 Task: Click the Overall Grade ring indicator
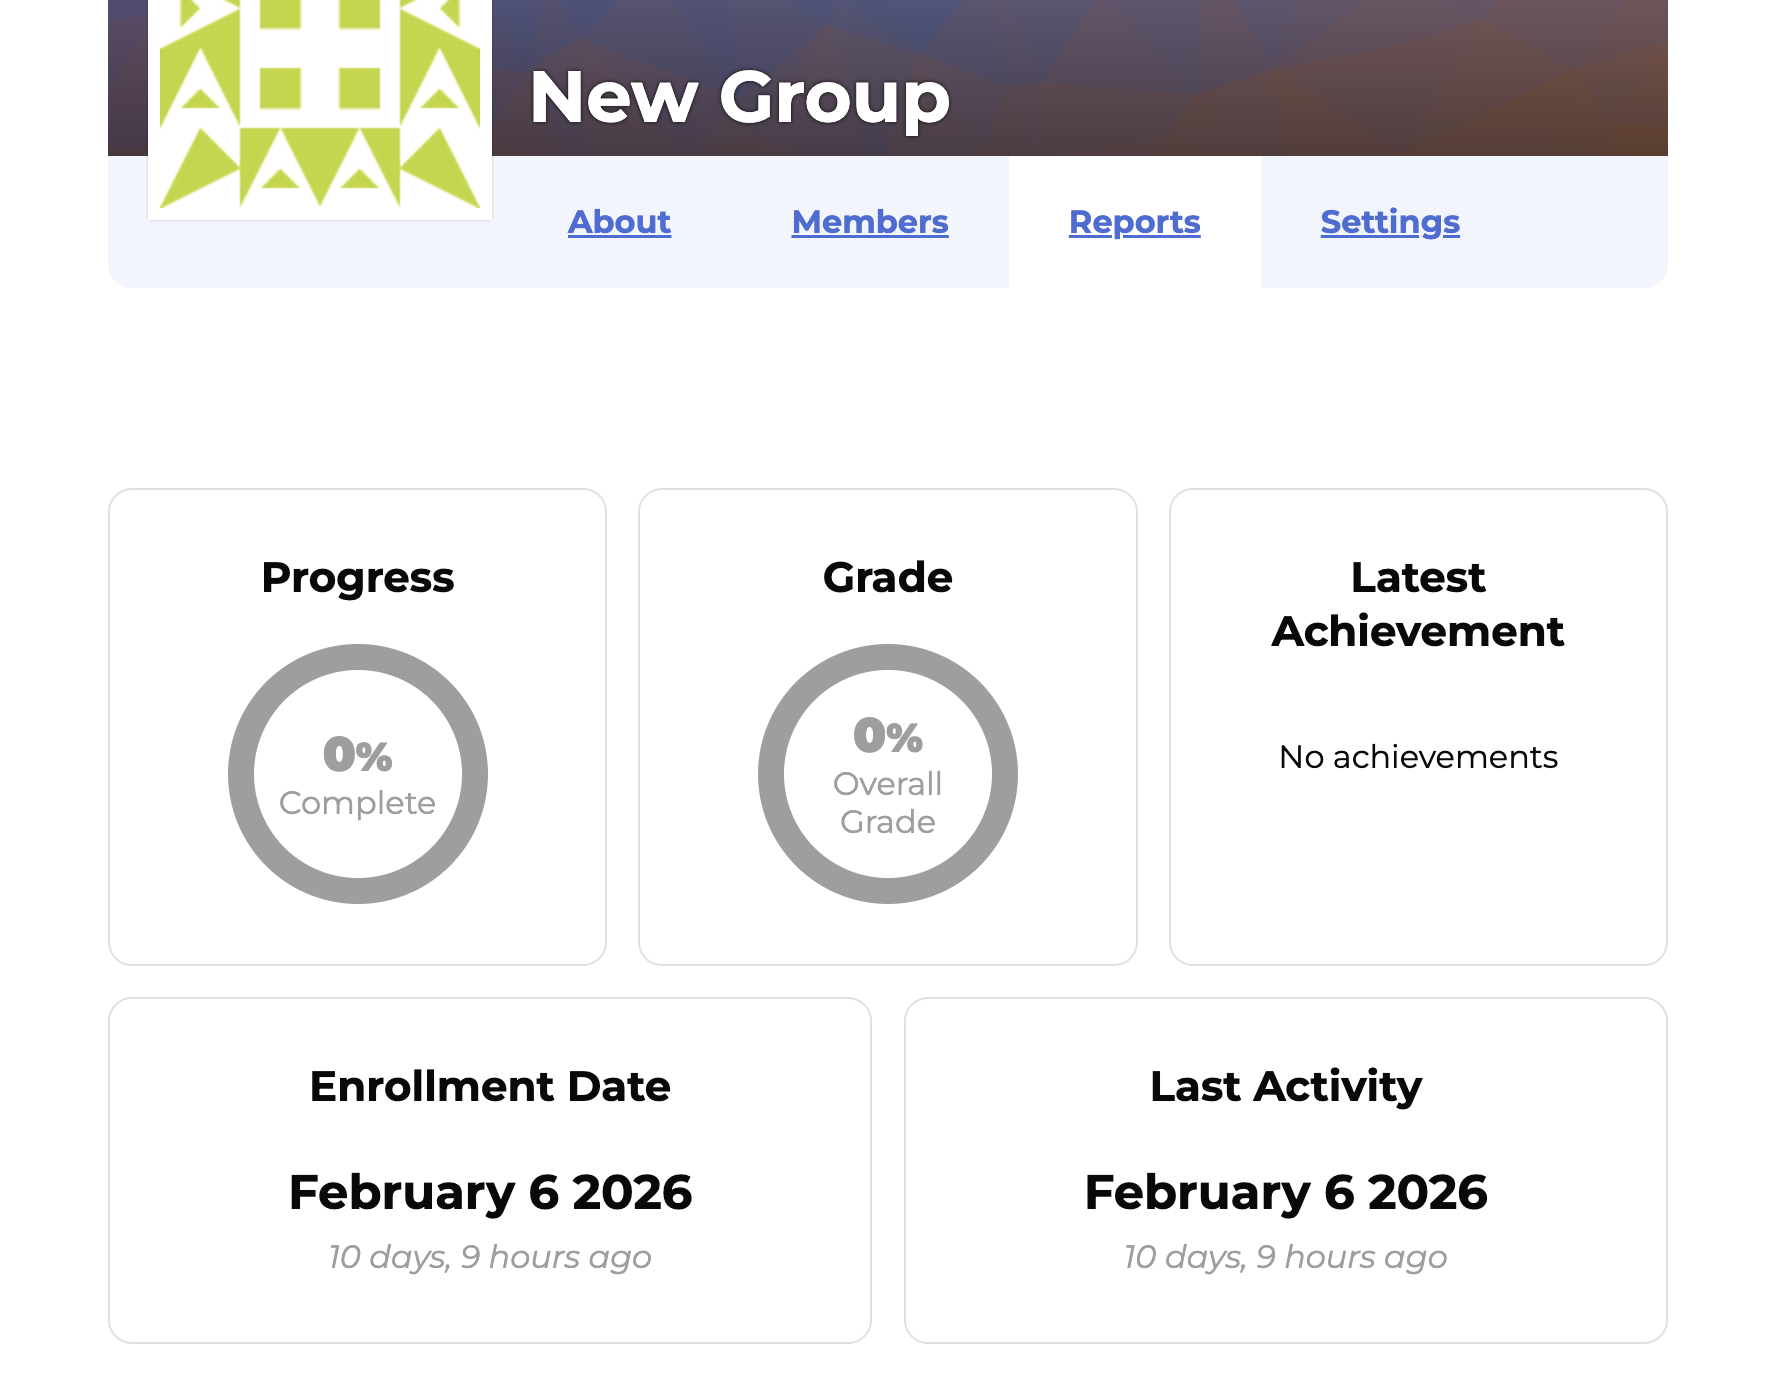[887, 774]
